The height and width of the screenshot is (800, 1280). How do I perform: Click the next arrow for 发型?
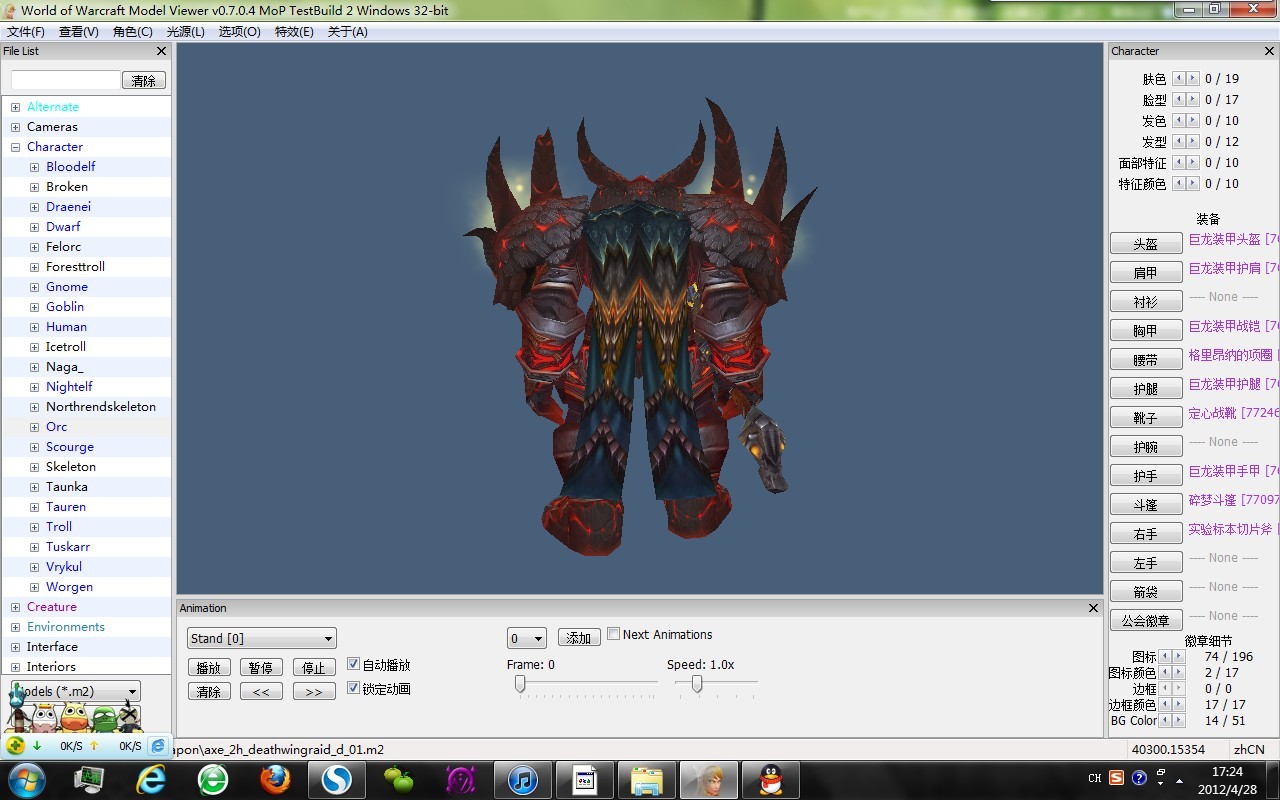point(1193,141)
